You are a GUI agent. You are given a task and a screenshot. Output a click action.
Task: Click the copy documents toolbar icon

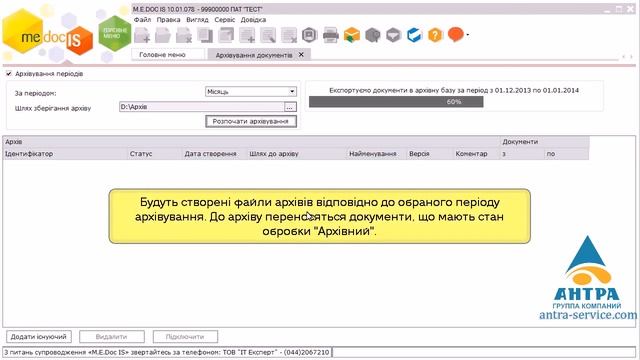click(205, 35)
